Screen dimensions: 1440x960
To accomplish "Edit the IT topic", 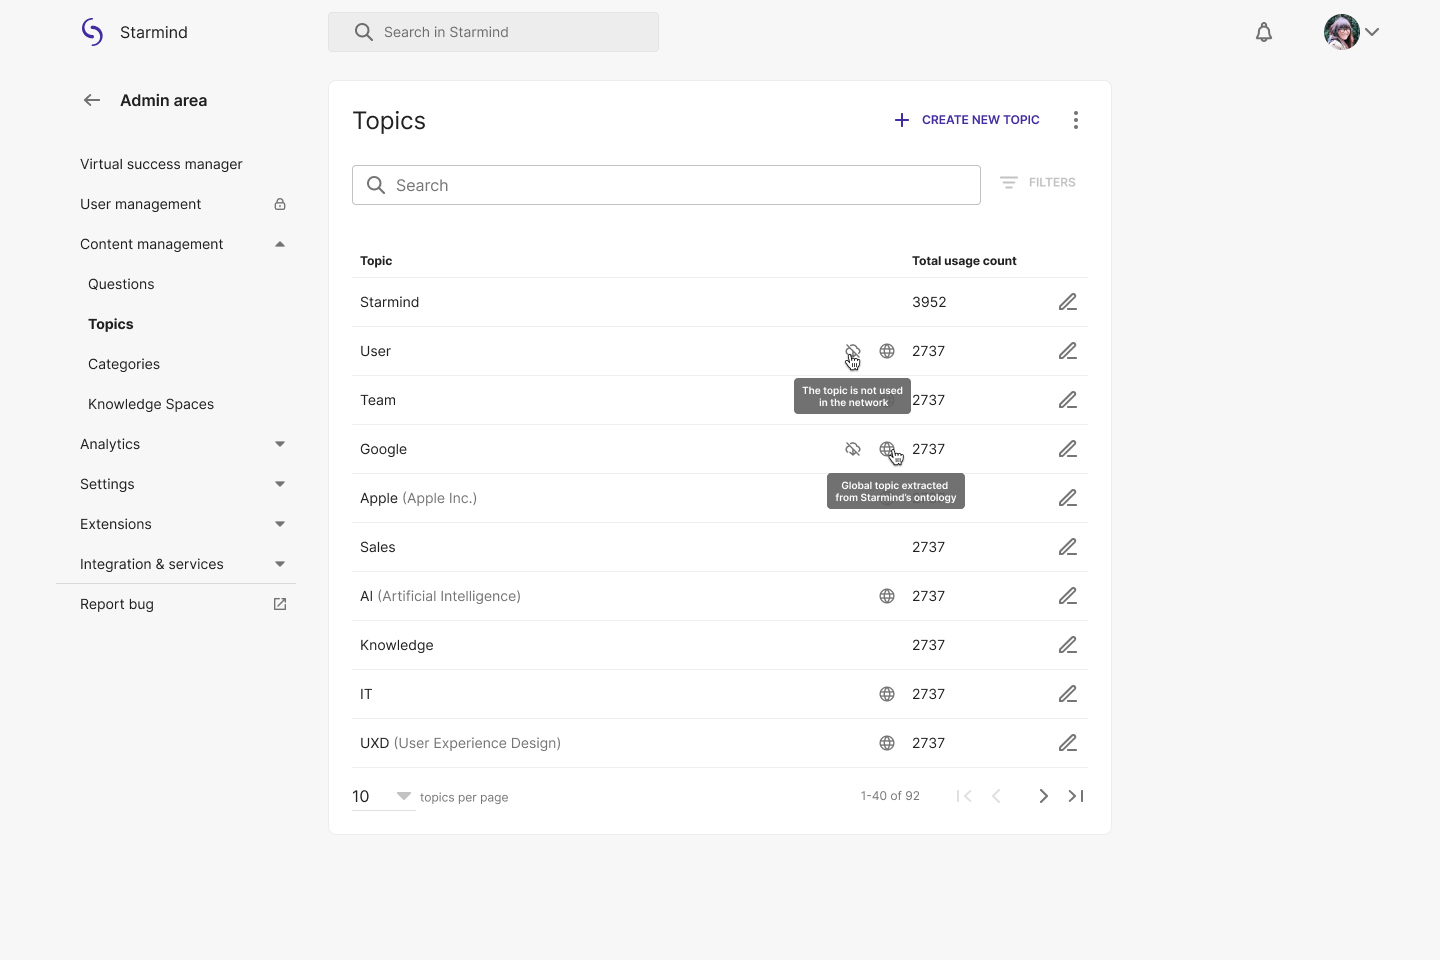I will [1068, 694].
